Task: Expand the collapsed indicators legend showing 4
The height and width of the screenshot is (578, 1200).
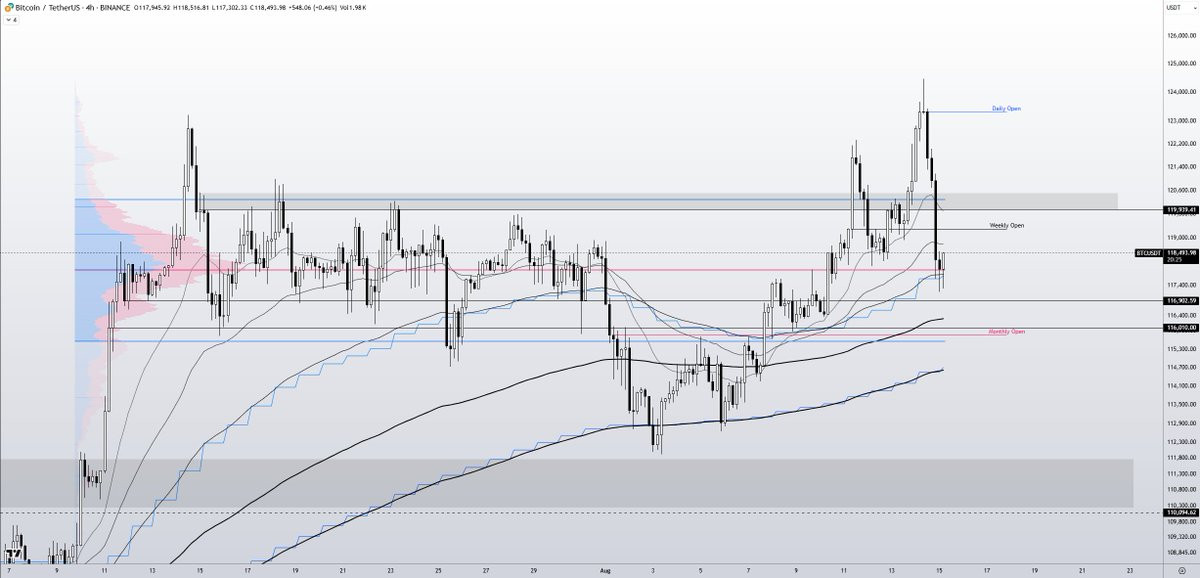Action: (x=11, y=19)
